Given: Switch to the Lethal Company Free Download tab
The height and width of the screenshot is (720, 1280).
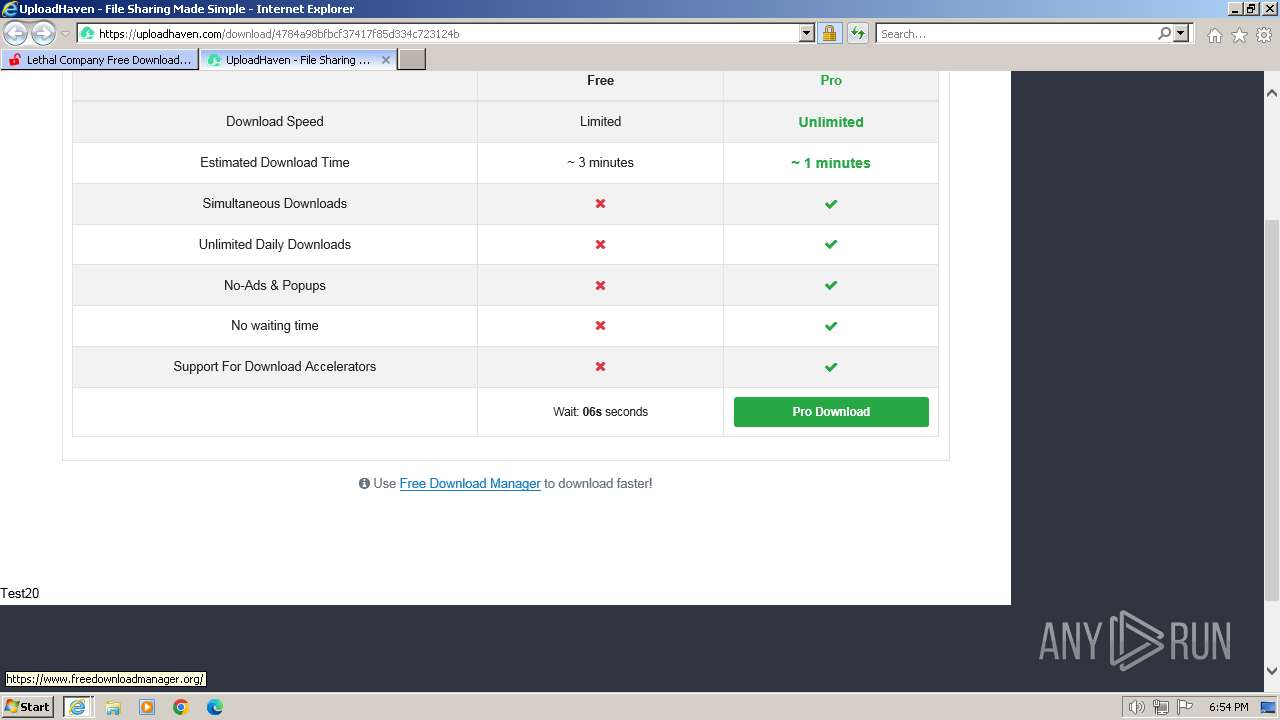Looking at the screenshot, I should click(x=98, y=60).
